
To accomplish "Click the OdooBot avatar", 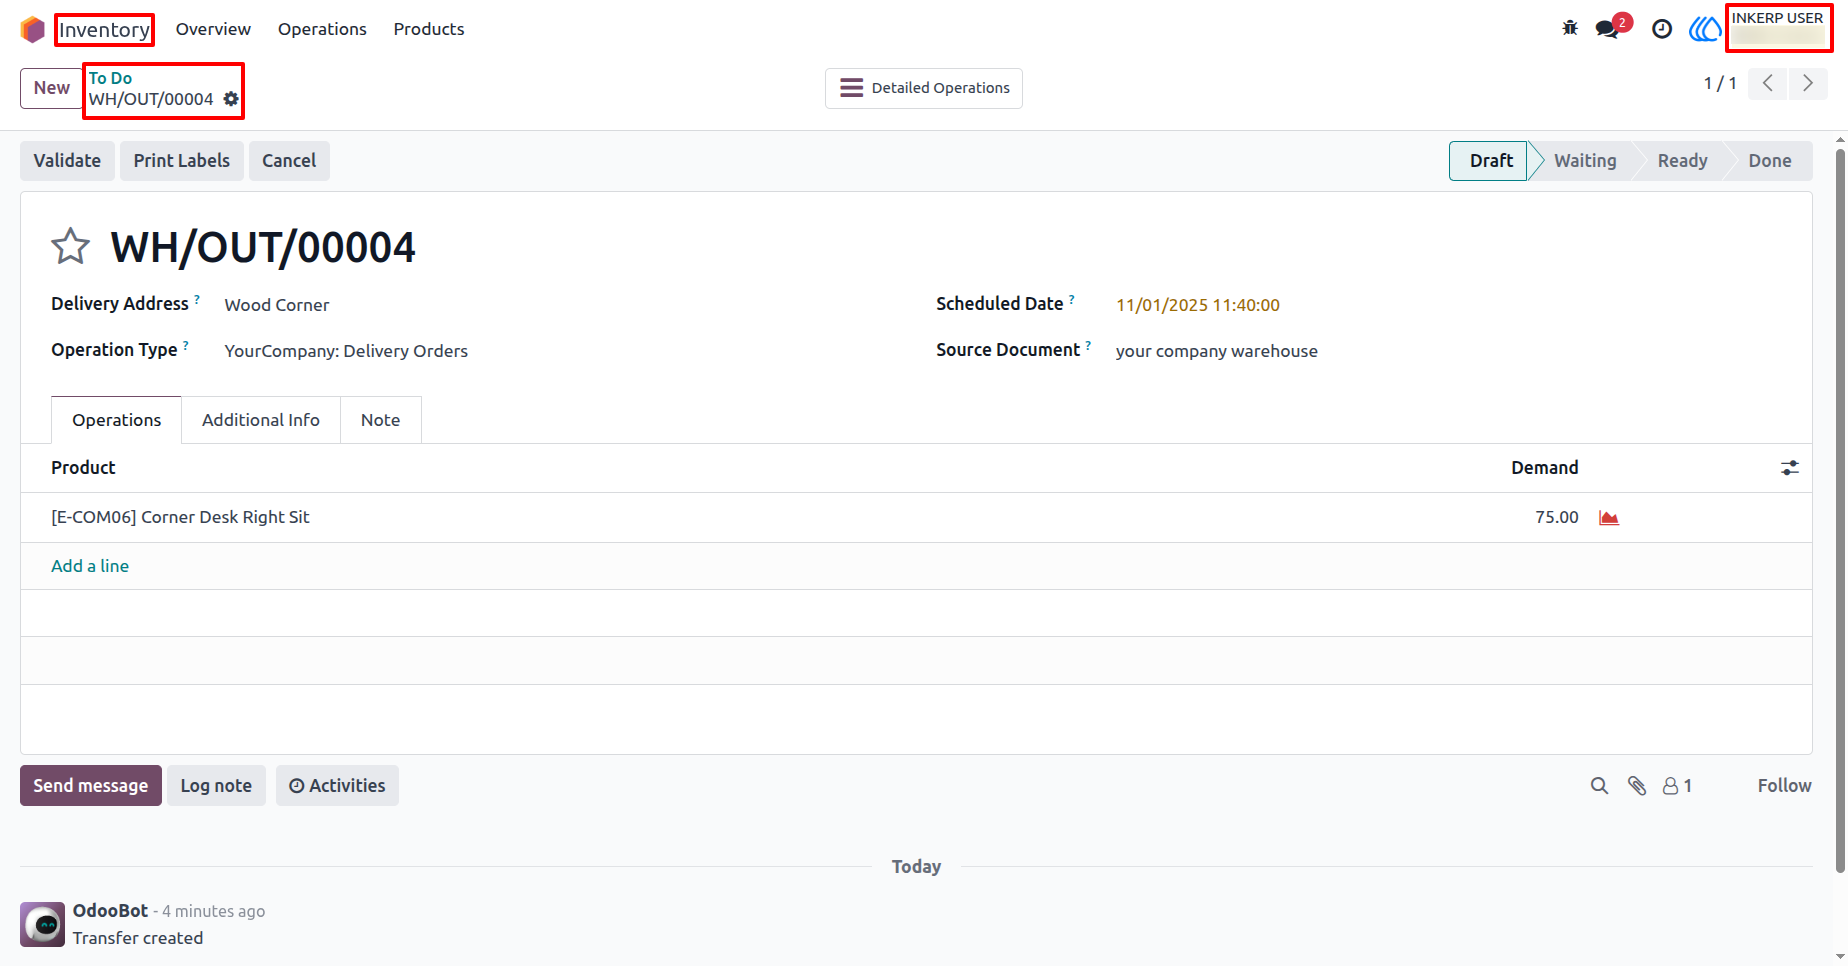I will point(42,925).
